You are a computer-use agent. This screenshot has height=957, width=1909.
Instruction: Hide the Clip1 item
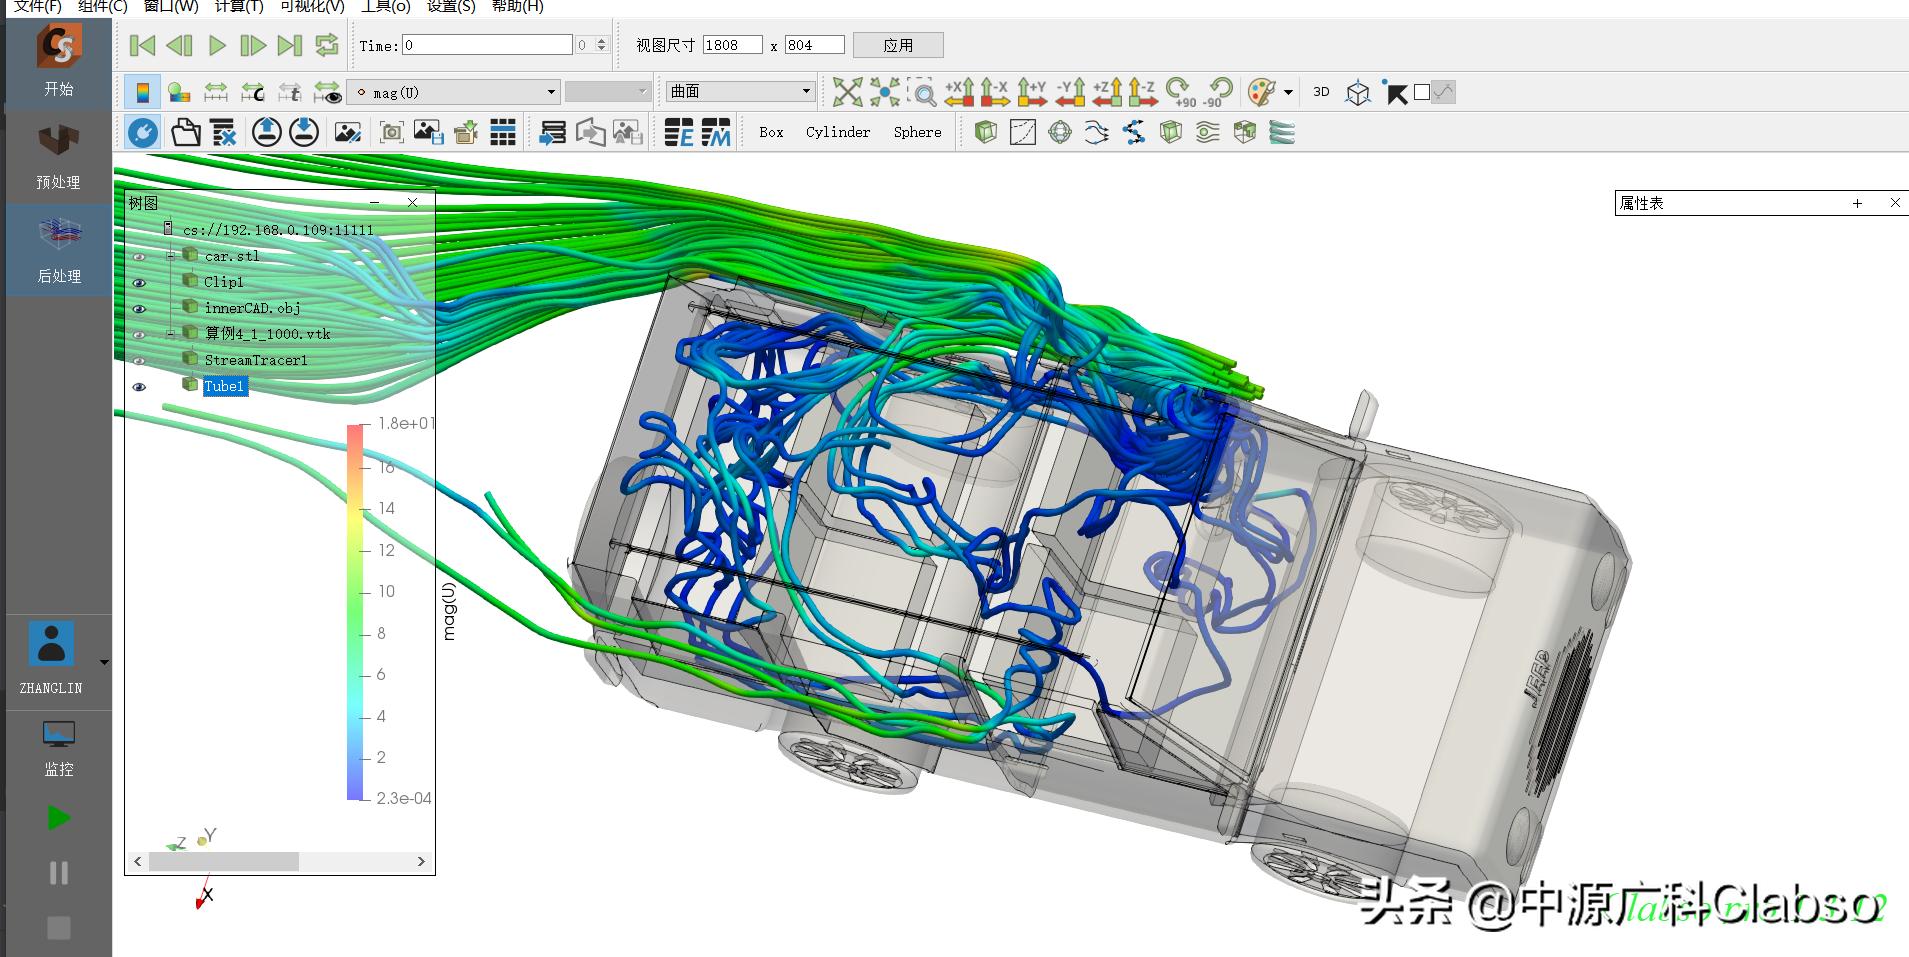[x=139, y=283]
